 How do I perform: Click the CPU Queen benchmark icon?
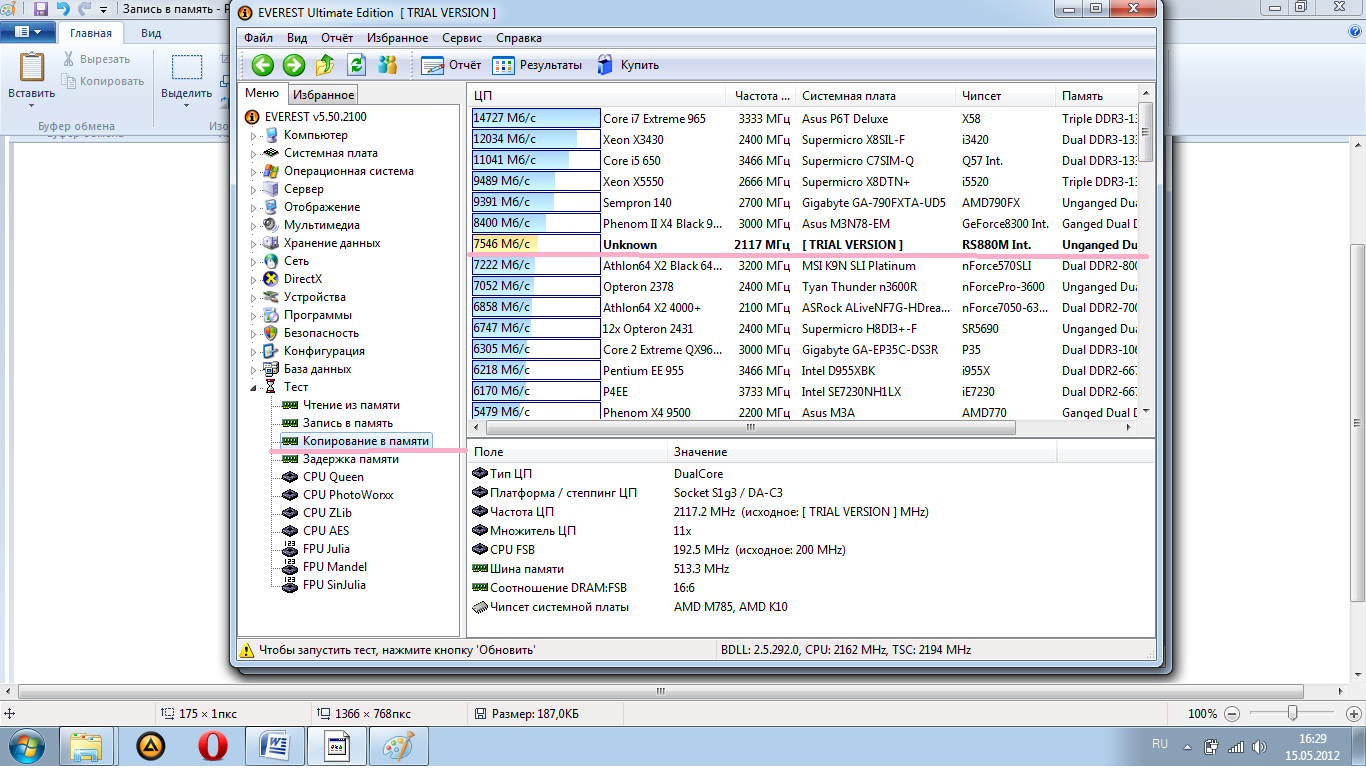click(291, 477)
